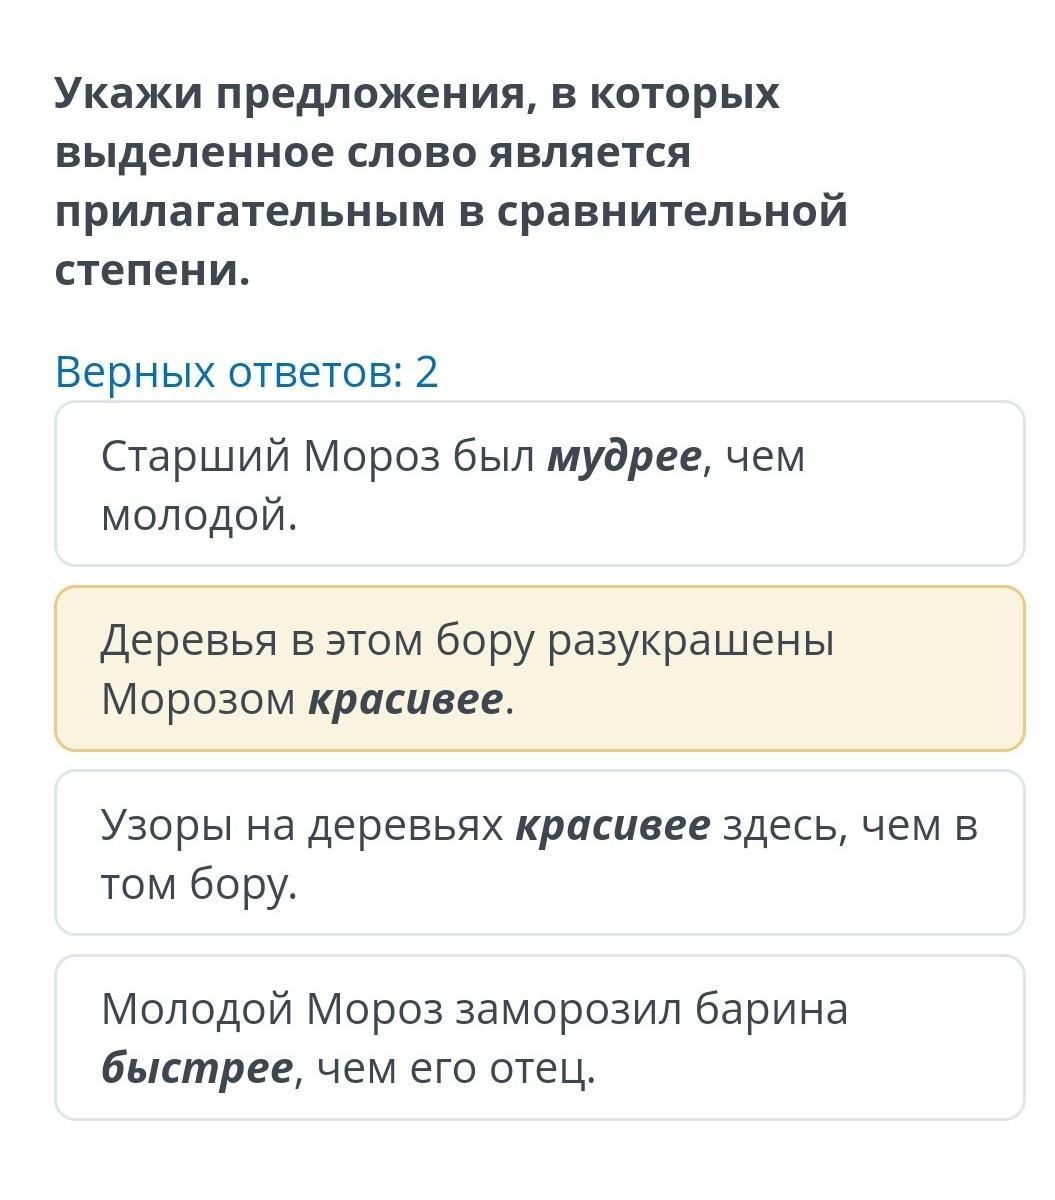The width and height of the screenshot is (1055, 1200).
Task: Click 'Морозом' in the highlighted answer
Action: point(199,700)
